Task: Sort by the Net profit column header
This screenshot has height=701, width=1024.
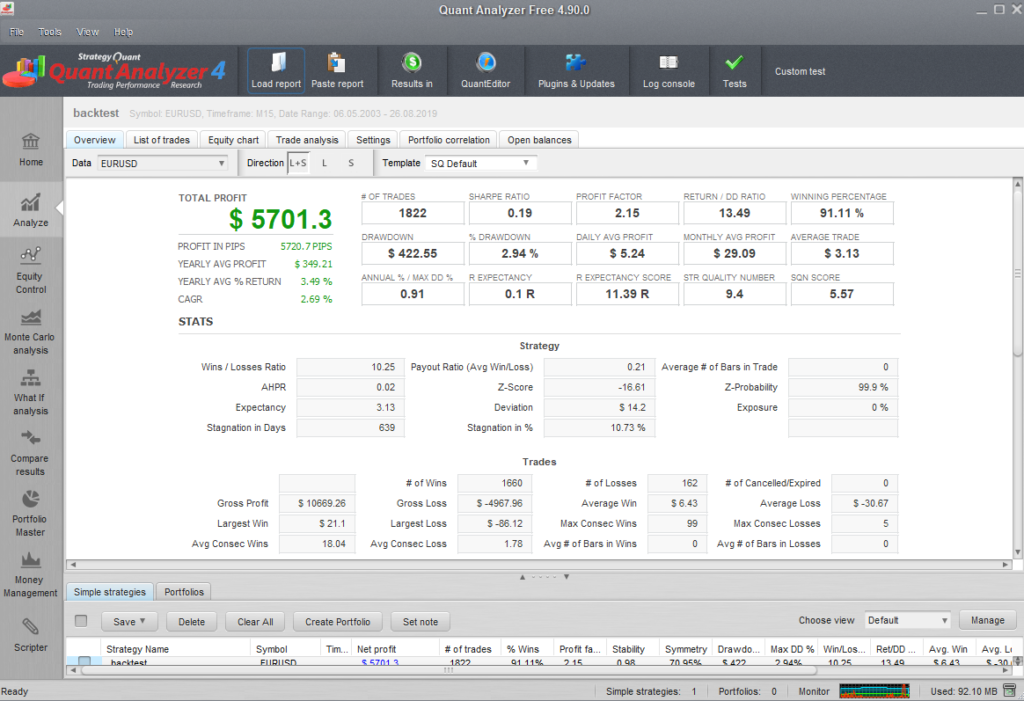Action: (395, 649)
